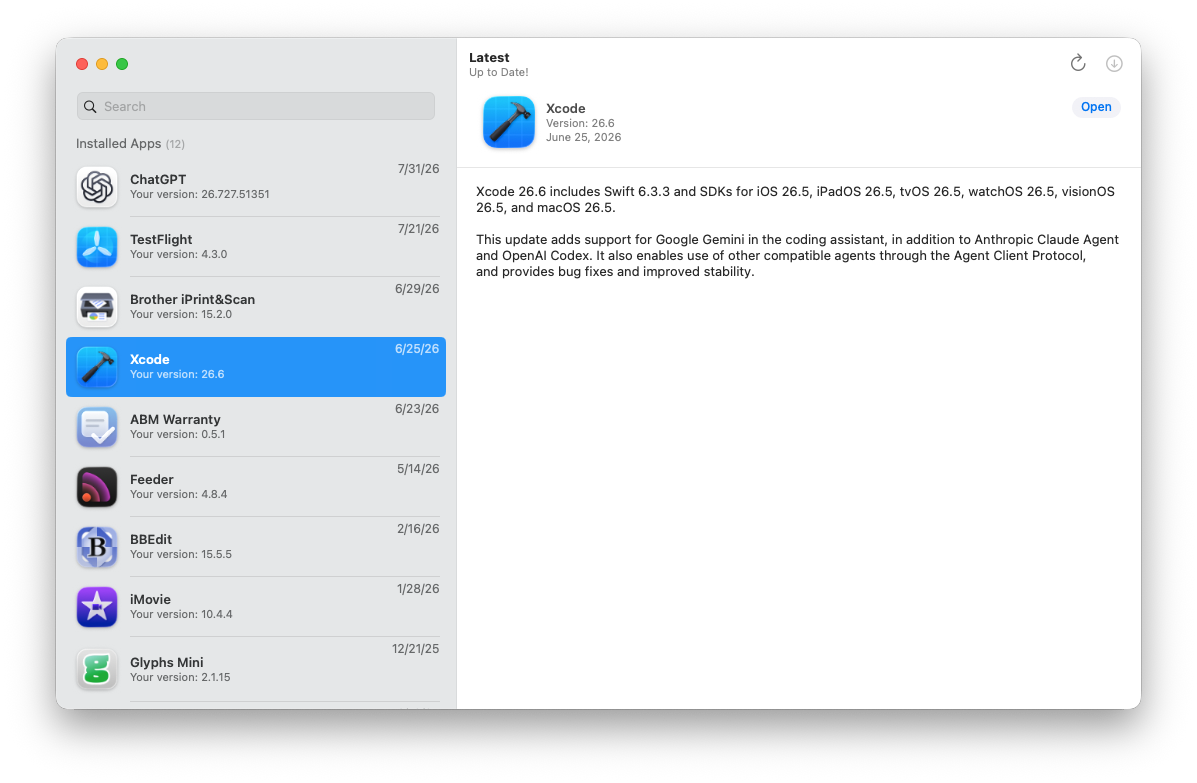Click the iMovie star icon
1197x783 pixels.
click(x=97, y=607)
